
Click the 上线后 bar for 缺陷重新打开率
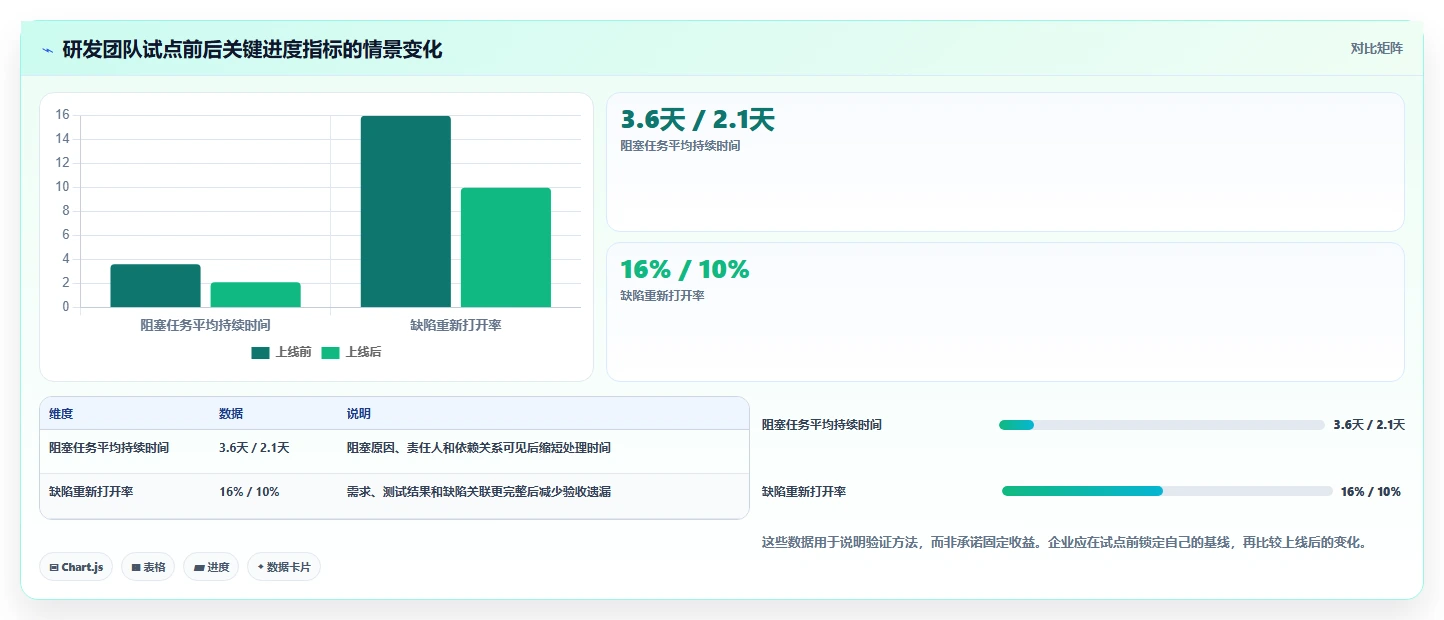coord(505,247)
